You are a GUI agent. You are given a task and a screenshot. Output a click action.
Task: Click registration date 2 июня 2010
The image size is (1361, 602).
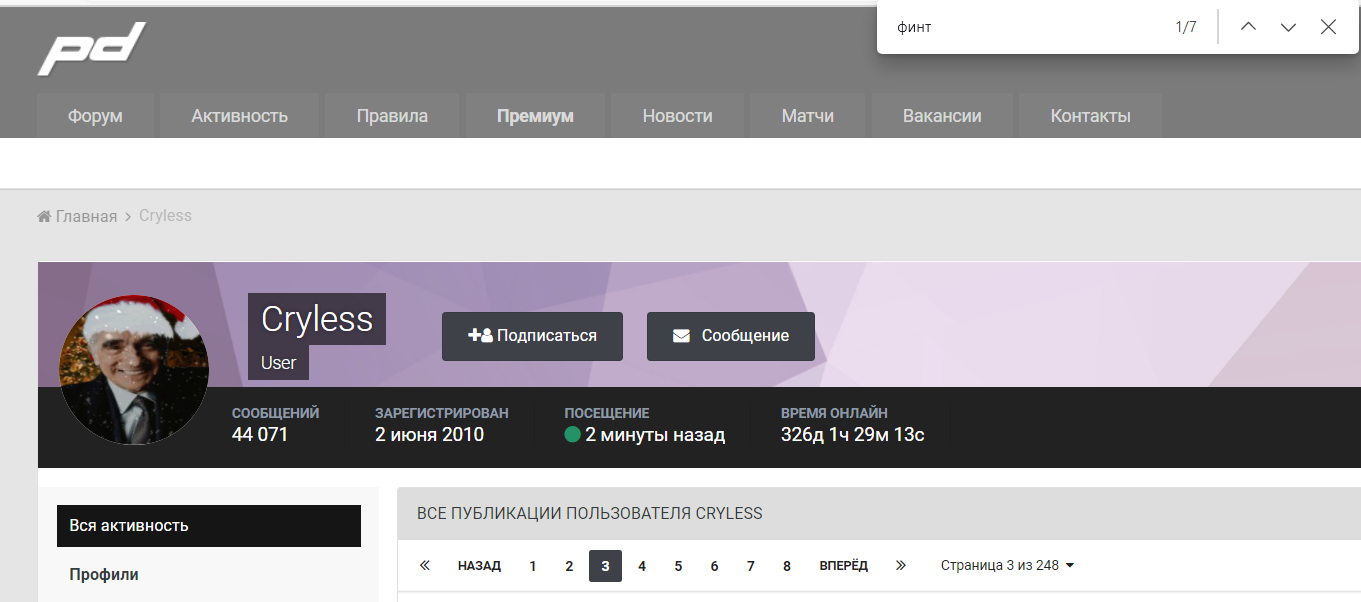pyautogui.click(x=429, y=435)
